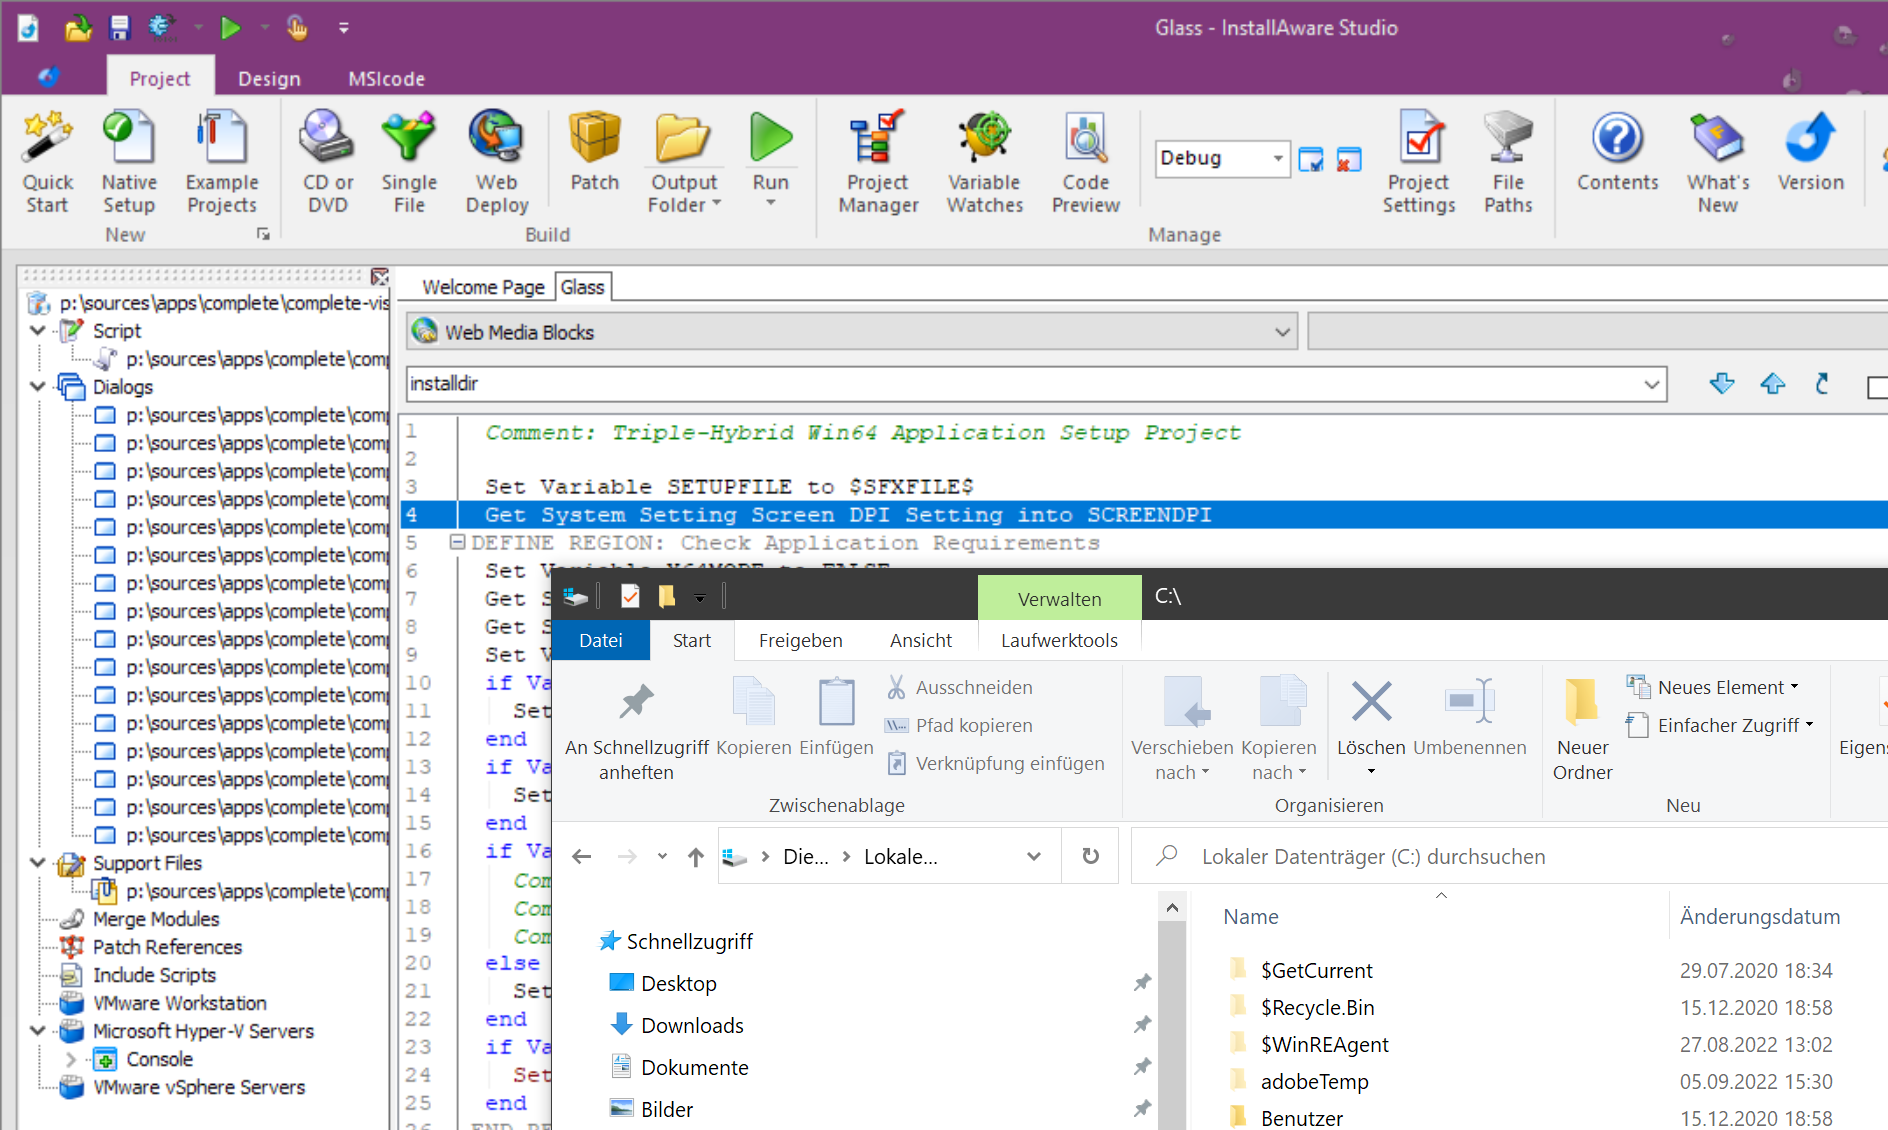Open Project Settings
The width and height of the screenshot is (1888, 1130).
click(x=1419, y=162)
